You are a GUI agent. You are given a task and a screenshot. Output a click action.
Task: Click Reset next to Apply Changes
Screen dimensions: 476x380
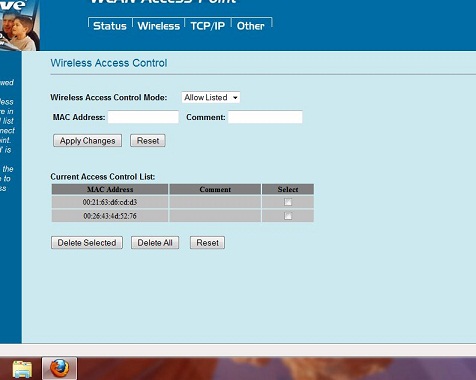point(148,141)
